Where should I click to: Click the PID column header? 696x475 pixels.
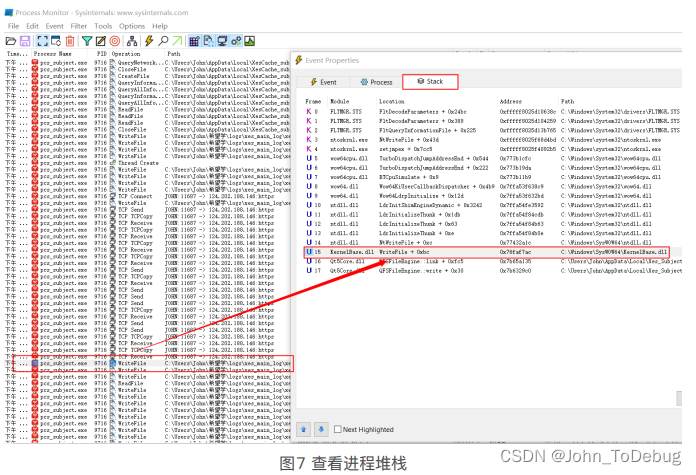coord(102,54)
